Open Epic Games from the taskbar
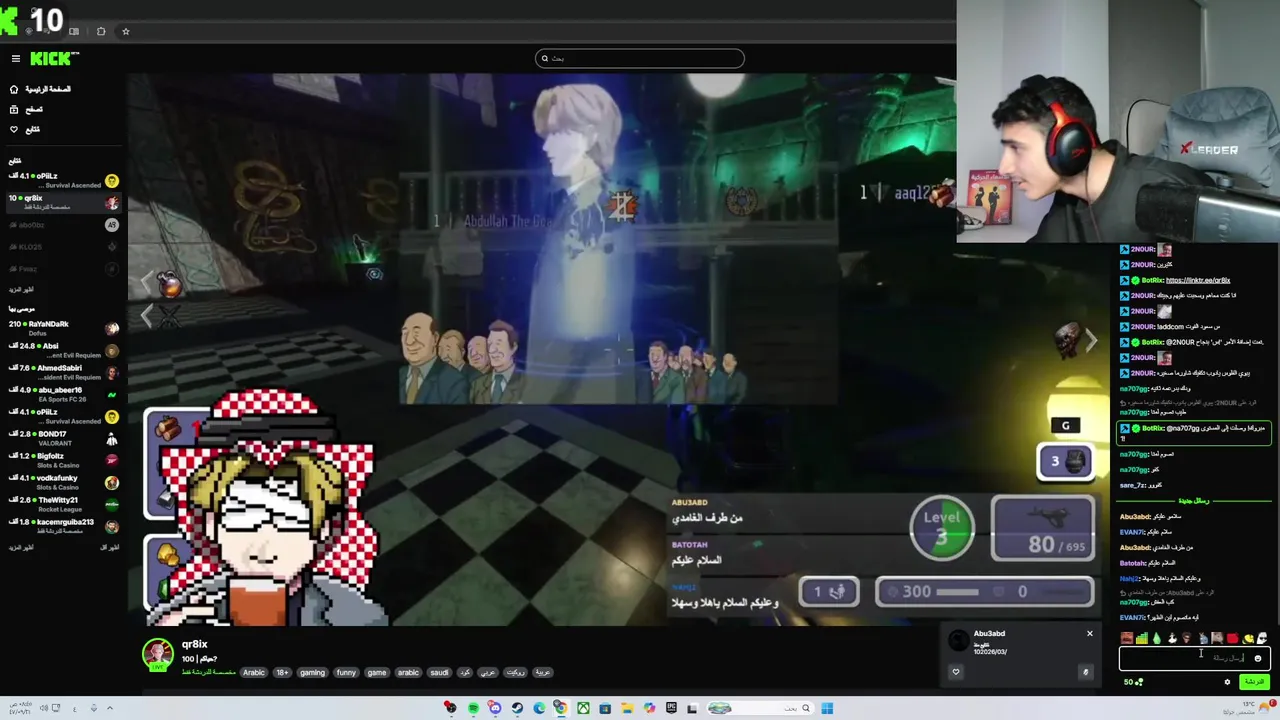 (x=671, y=708)
